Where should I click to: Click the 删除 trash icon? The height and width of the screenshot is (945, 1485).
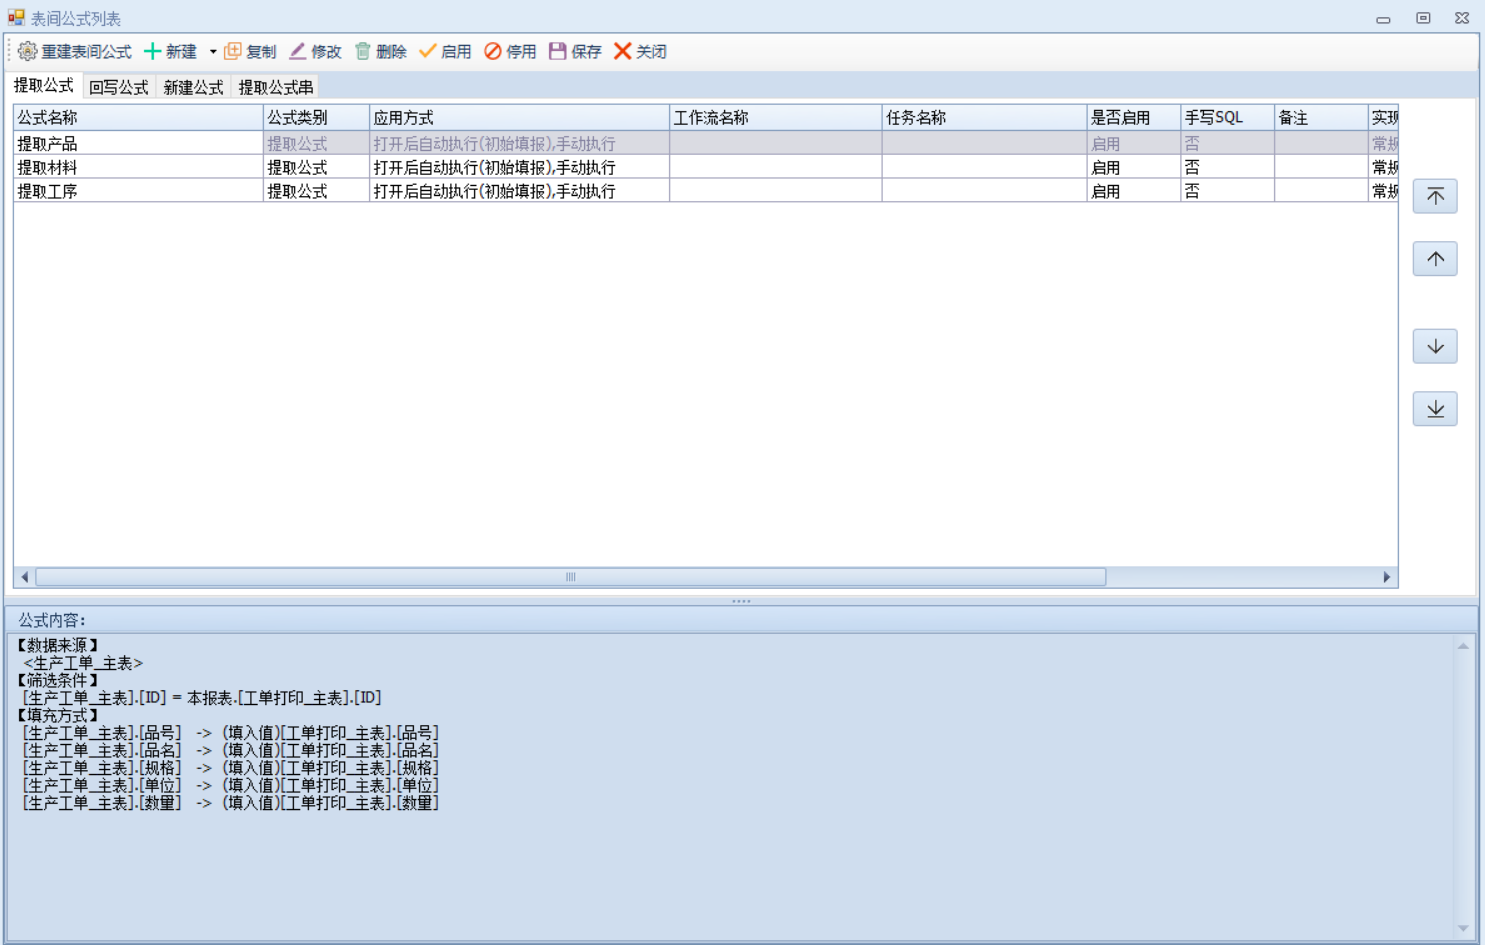[x=363, y=51]
